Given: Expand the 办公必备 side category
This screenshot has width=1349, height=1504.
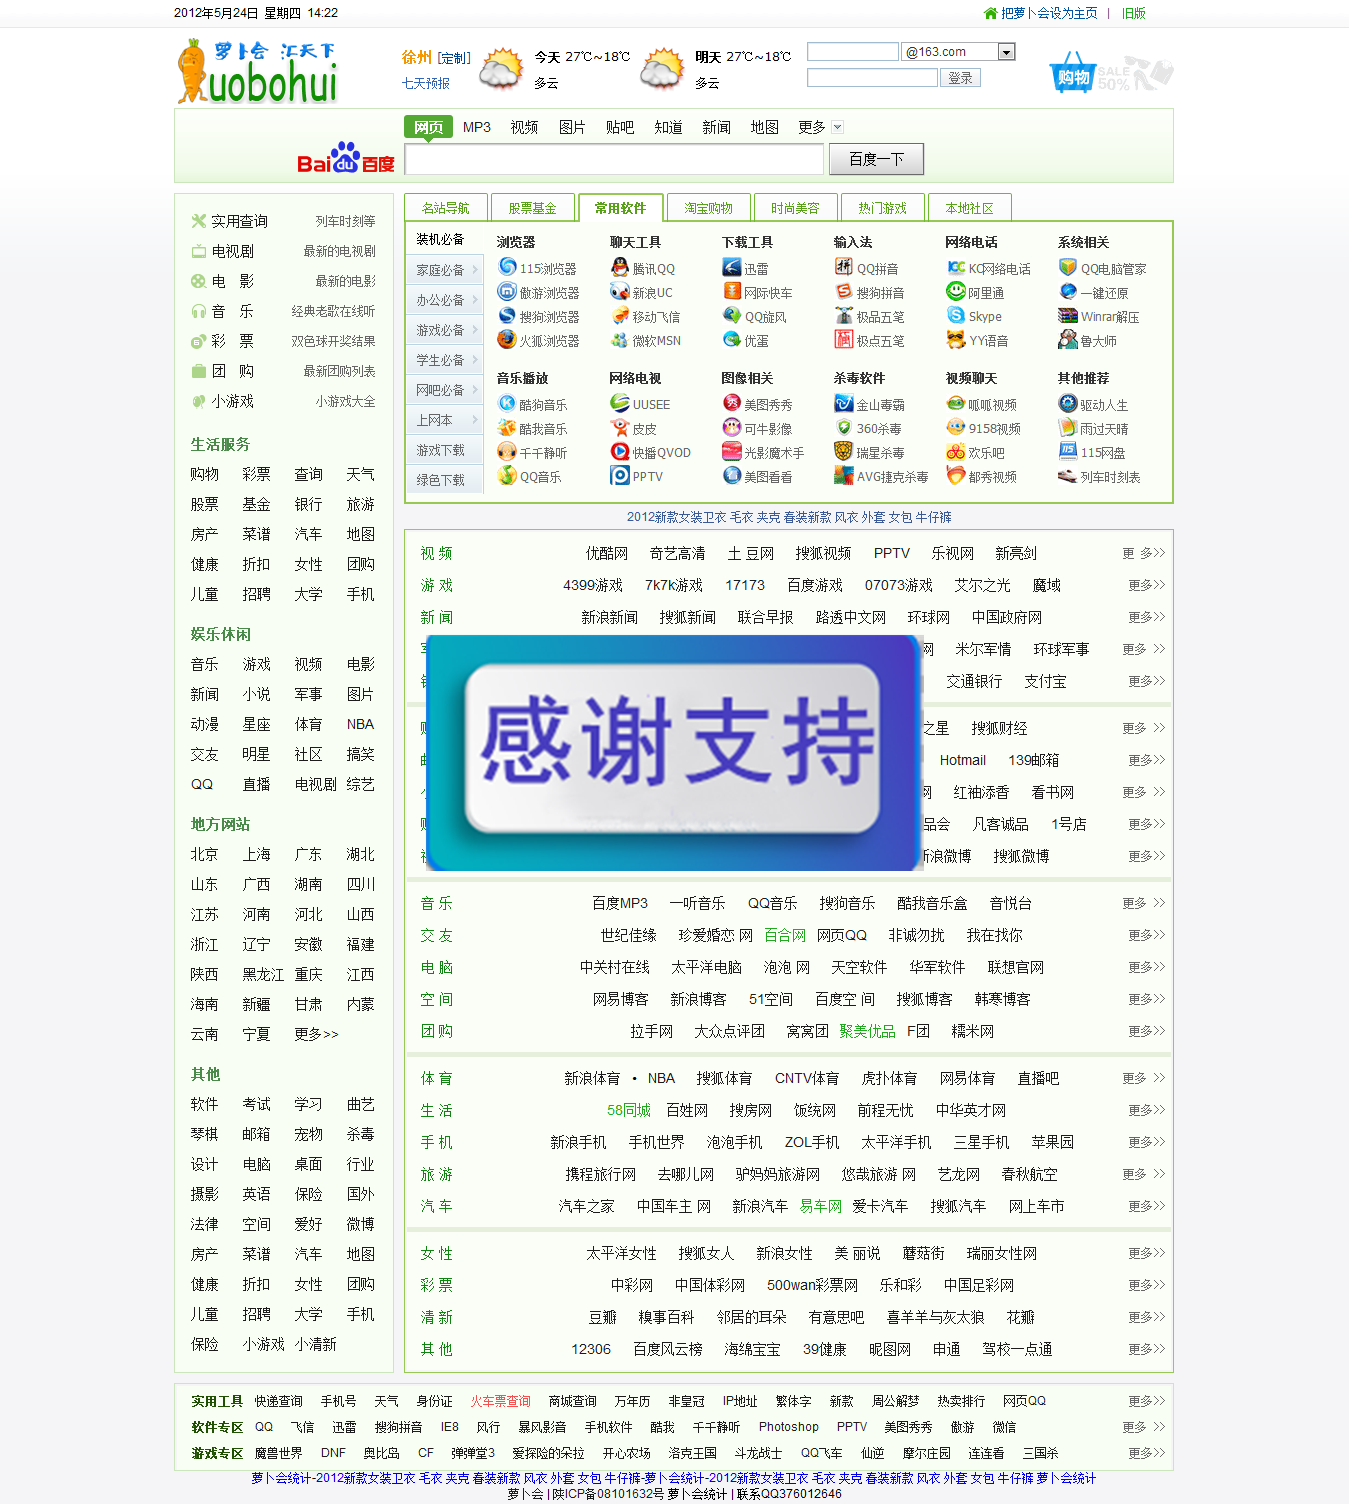Looking at the screenshot, I should click(447, 300).
